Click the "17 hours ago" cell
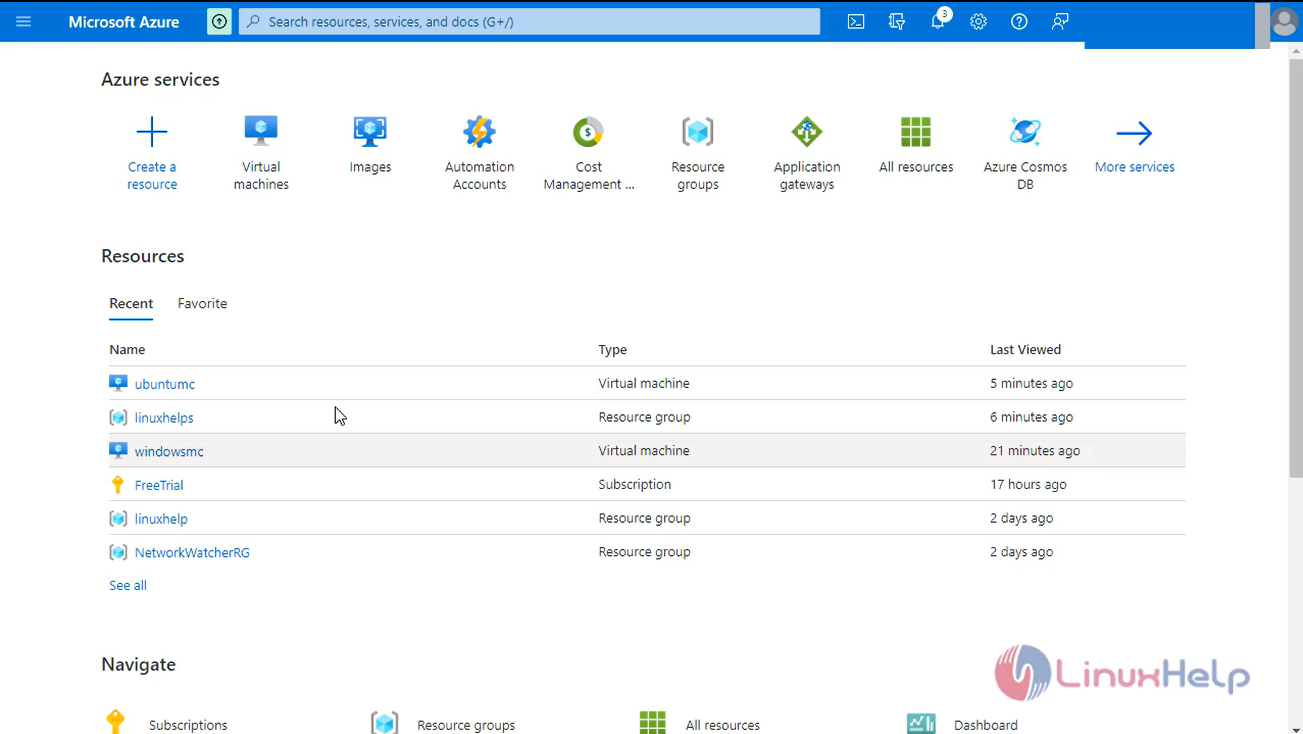1303x734 pixels. (1028, 484)
